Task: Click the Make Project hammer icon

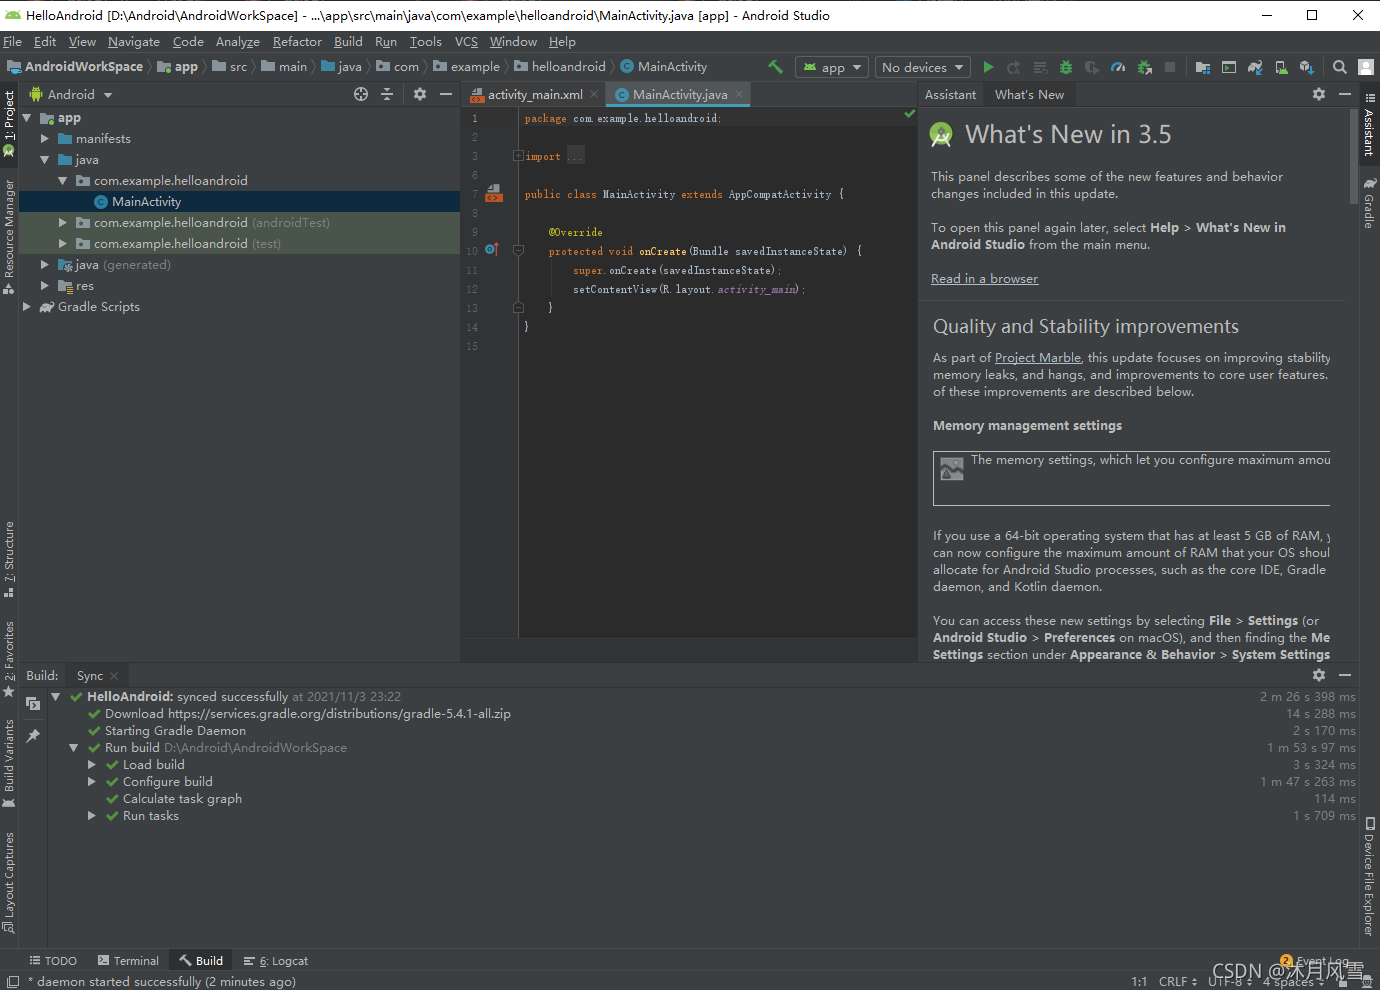Action: tap(775, 67)
